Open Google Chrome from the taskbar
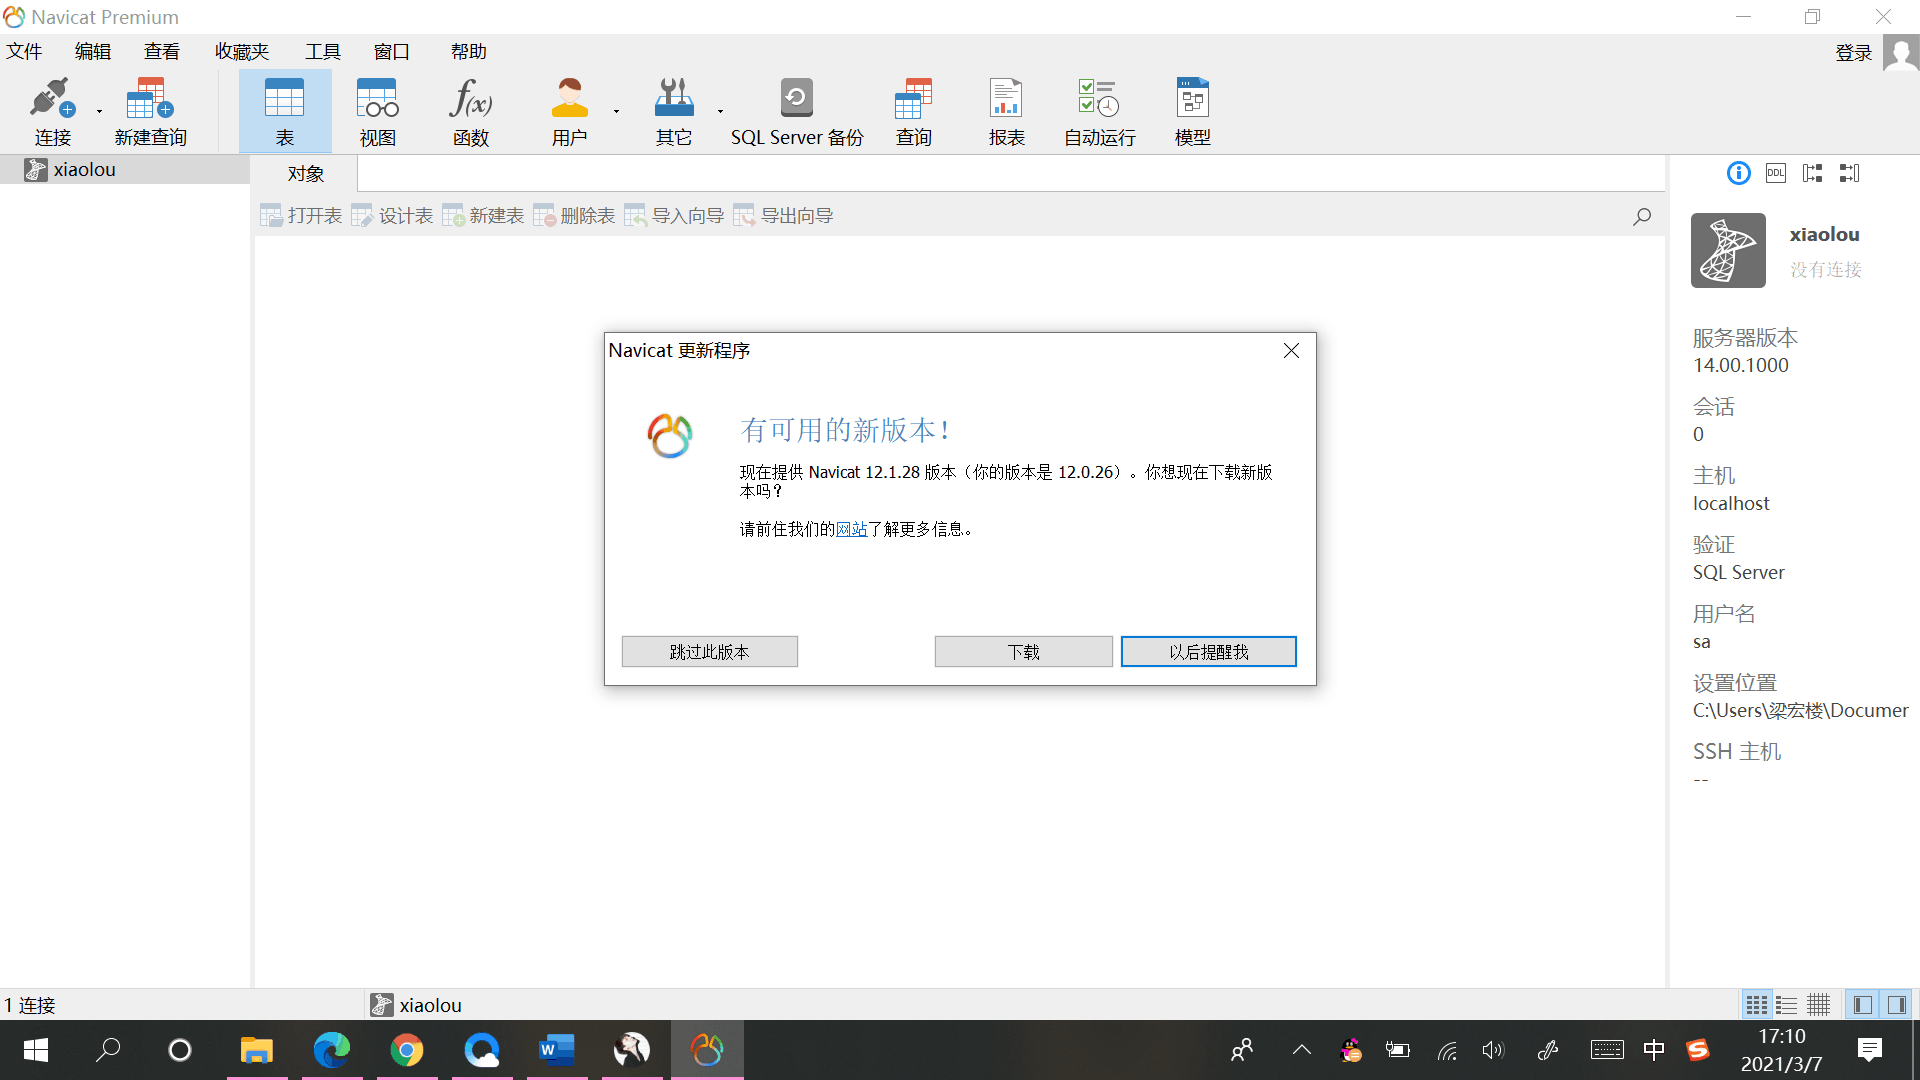 406,1050
